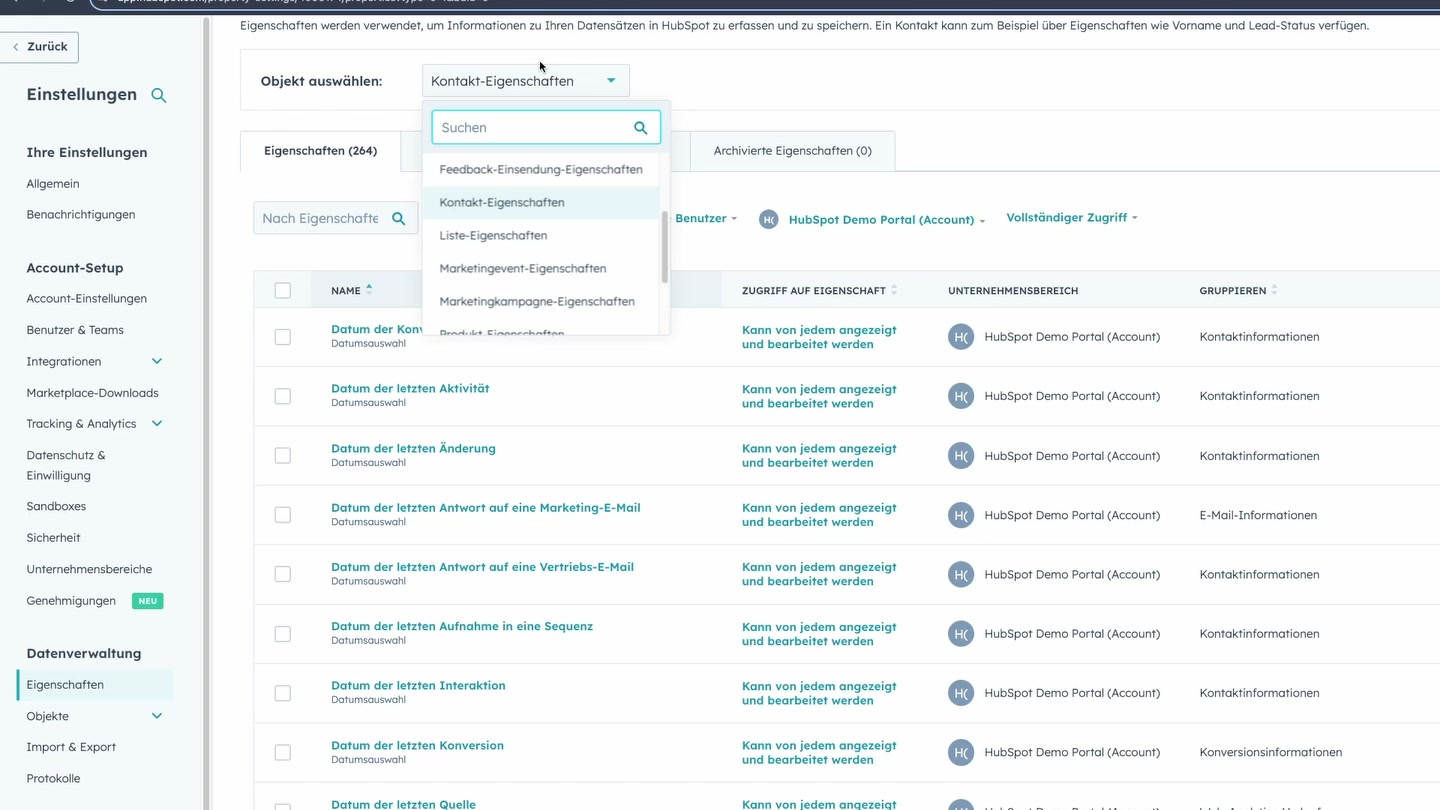Click the sort icon on the GRUPPIEREN column
Screen dimensions: 1440x810
tap(1274, 290)
